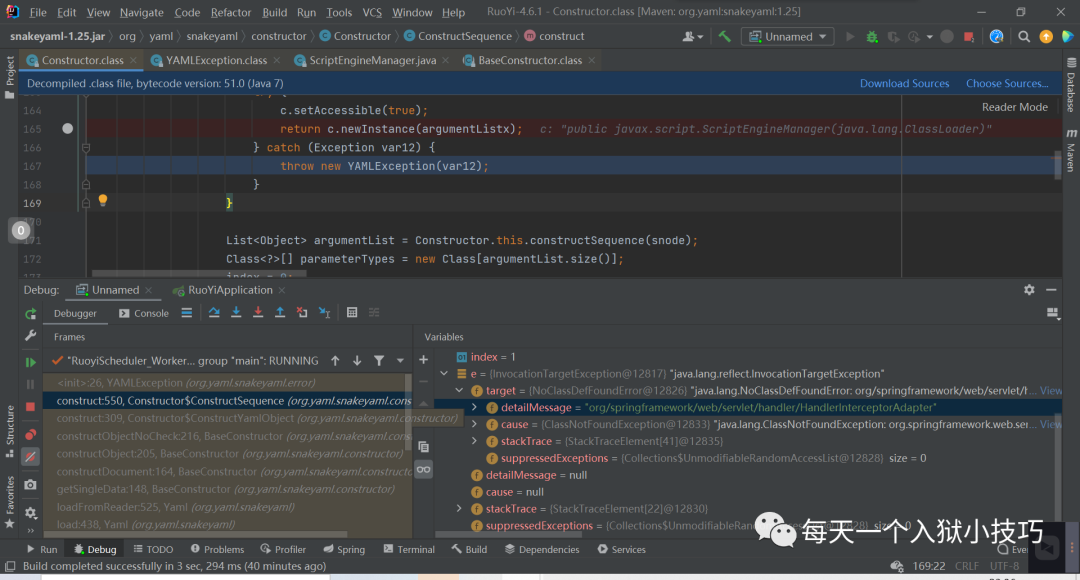Collapse the 'e' InvocationTargetException variable

point(444,374)
